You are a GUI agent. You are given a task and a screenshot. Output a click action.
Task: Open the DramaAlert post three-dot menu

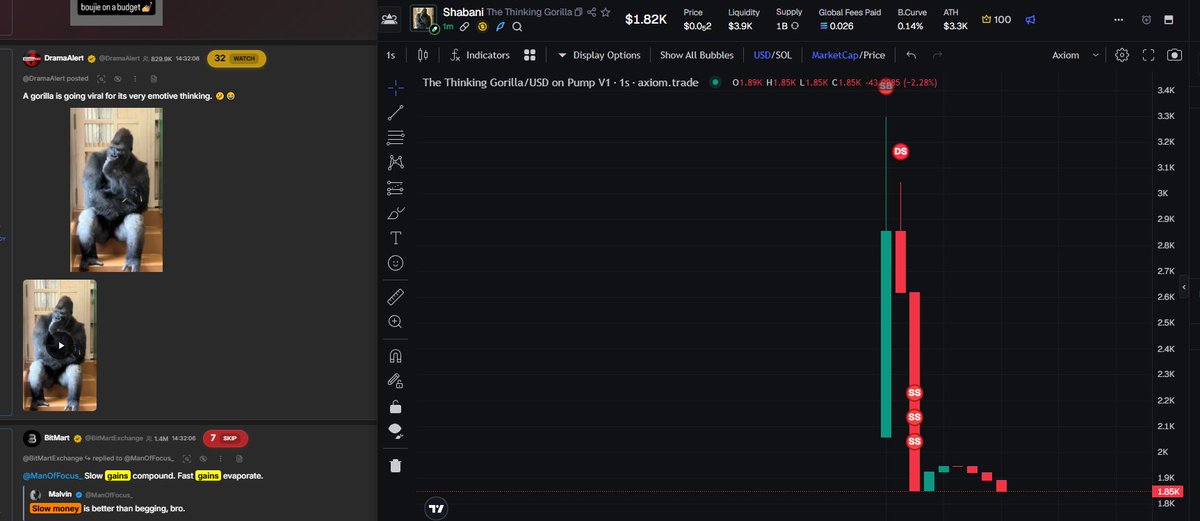[136, 77]
